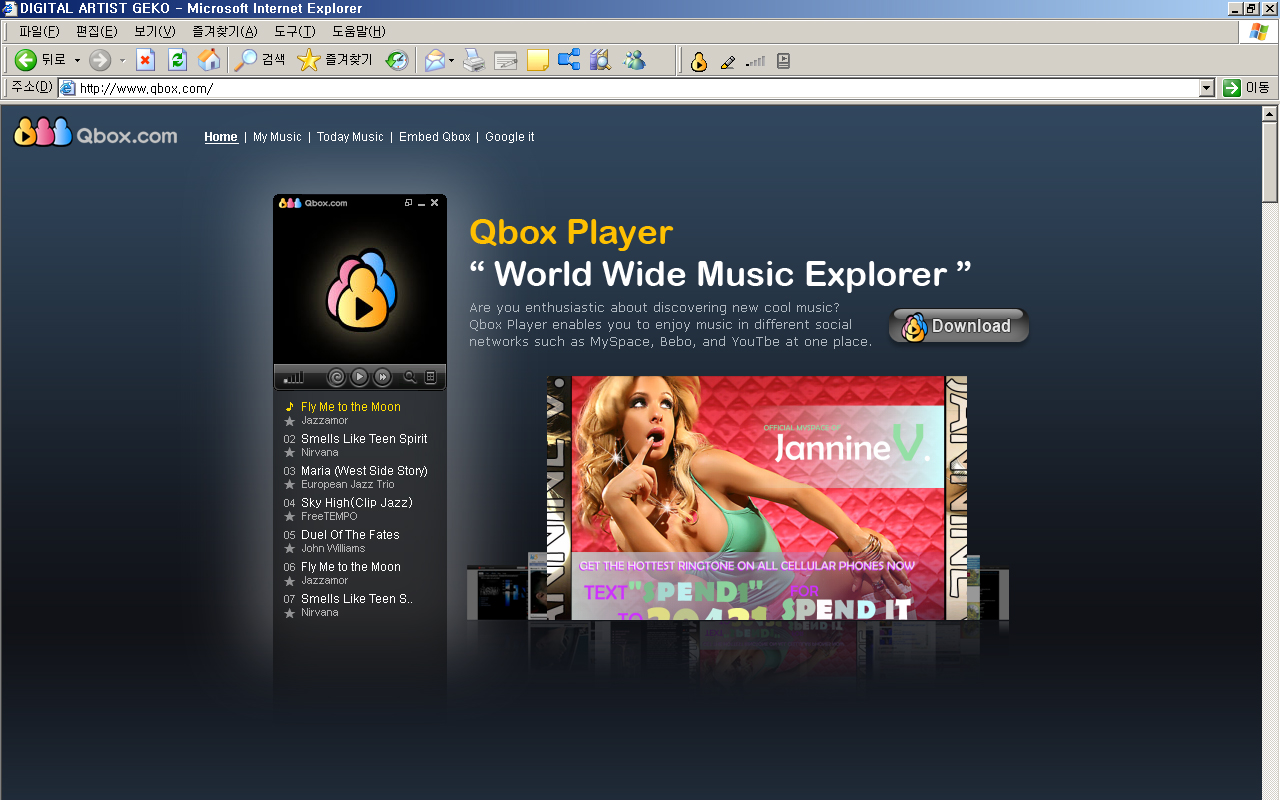Toggle the star beside John Williams
This screenshot has width=1280, height=800.
[290, 549]
